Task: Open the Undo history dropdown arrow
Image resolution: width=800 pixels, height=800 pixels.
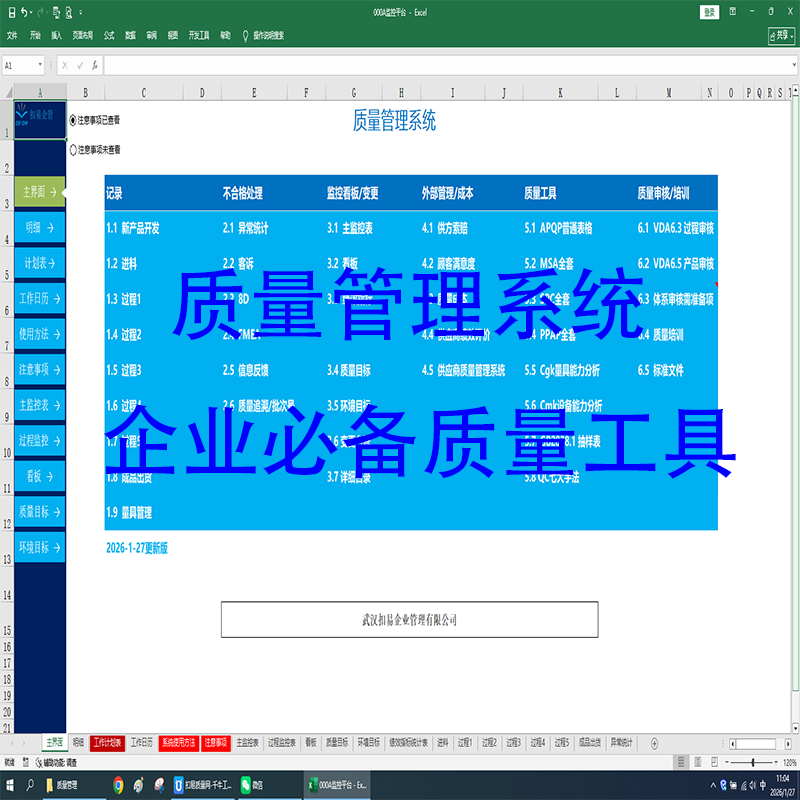Action: click(31, 12)
